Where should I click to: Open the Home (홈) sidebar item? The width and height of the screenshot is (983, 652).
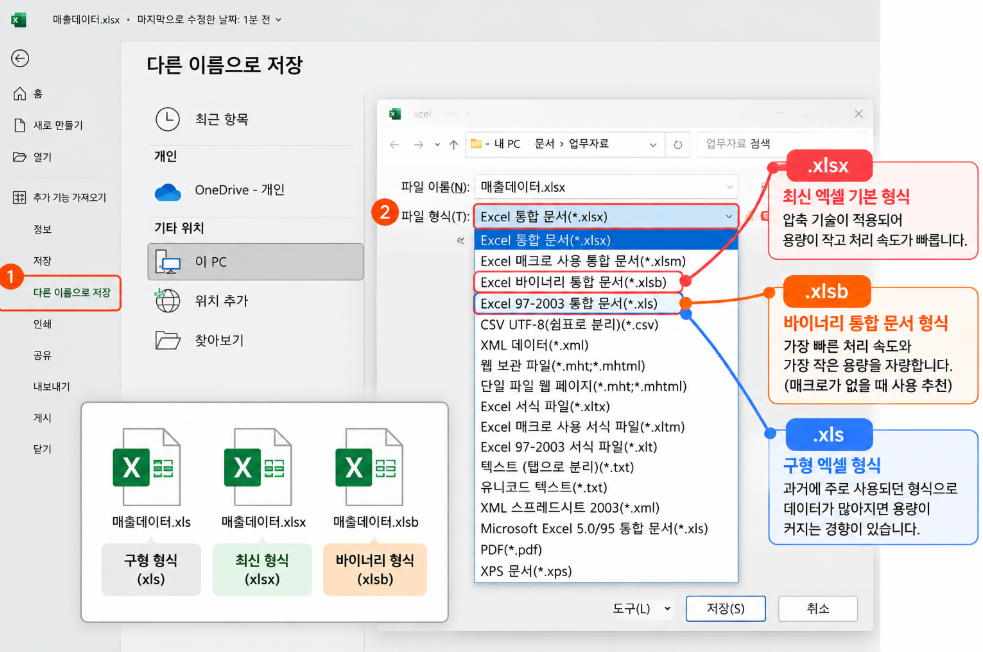tap(28, 94)
